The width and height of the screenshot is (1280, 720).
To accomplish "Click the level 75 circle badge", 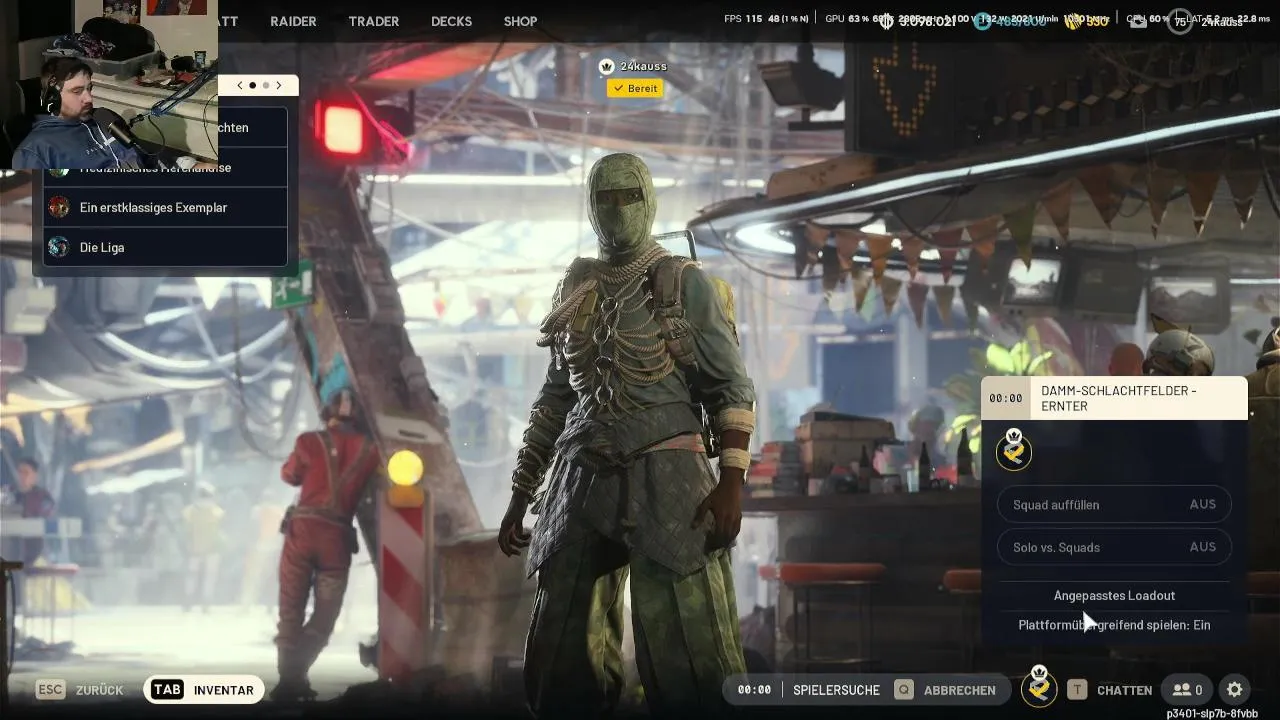I will point(1180,21).
